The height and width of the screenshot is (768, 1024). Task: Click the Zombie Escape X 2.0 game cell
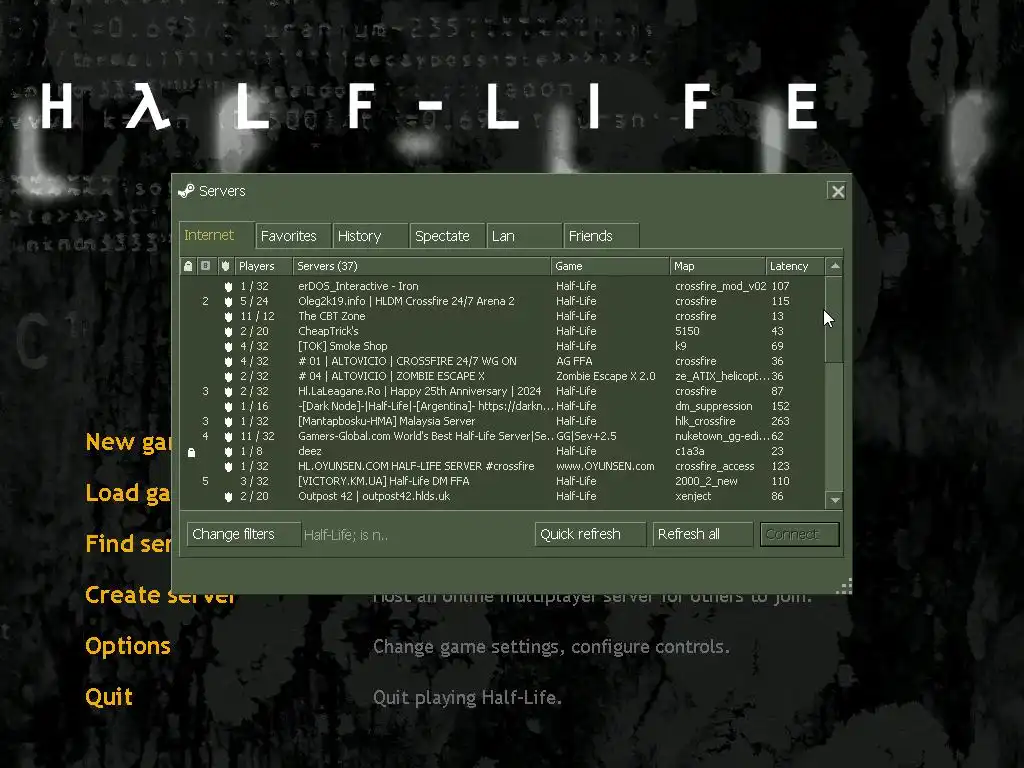point(605,377)
